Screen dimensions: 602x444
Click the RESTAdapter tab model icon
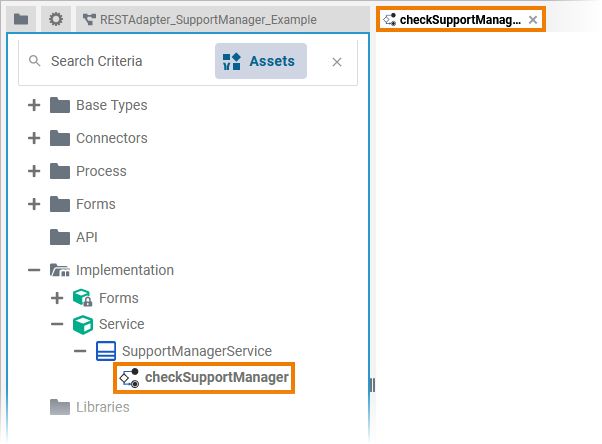coord(89,19)
